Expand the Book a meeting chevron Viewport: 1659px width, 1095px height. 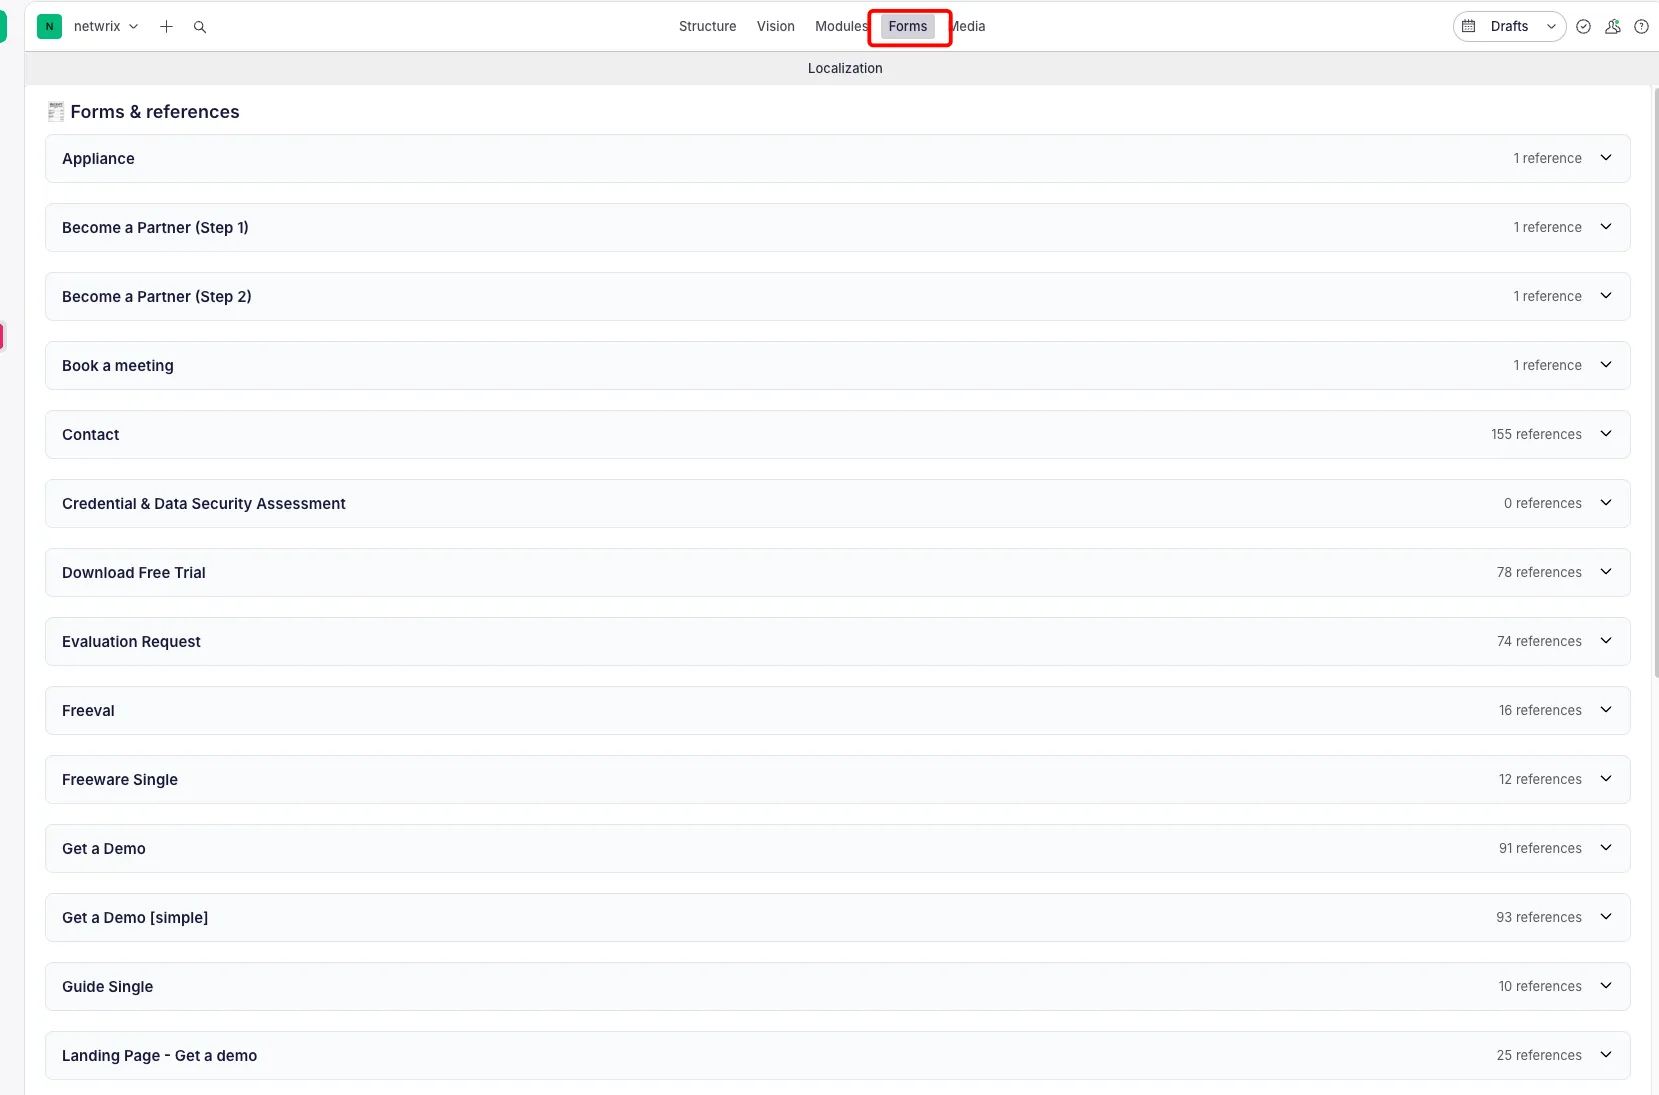click(1606, 365)
